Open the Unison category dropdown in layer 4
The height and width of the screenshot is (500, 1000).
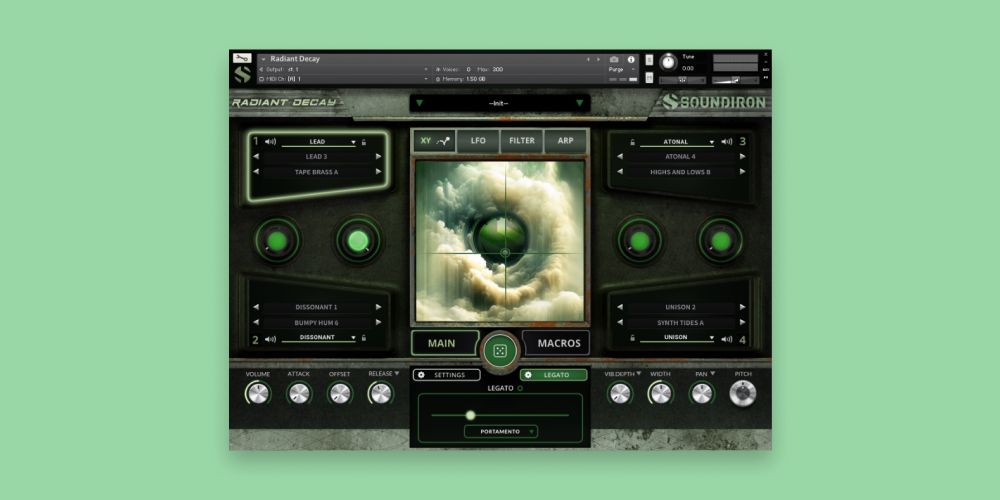[x=677, y=337]
